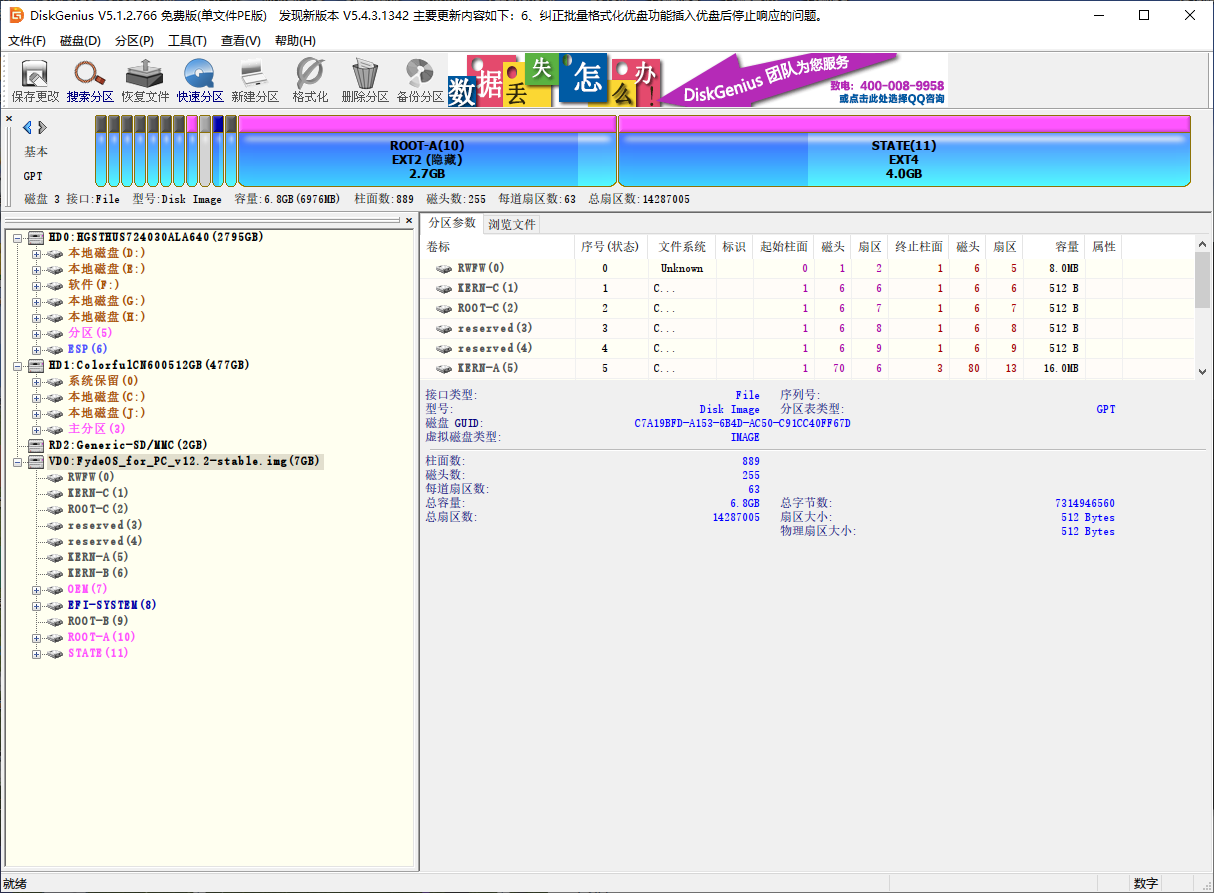The height and width of the screenshot is (893, 1214).
Task: Select 本地磁盘(J:) in the tree
Action: tap(107, 413)
